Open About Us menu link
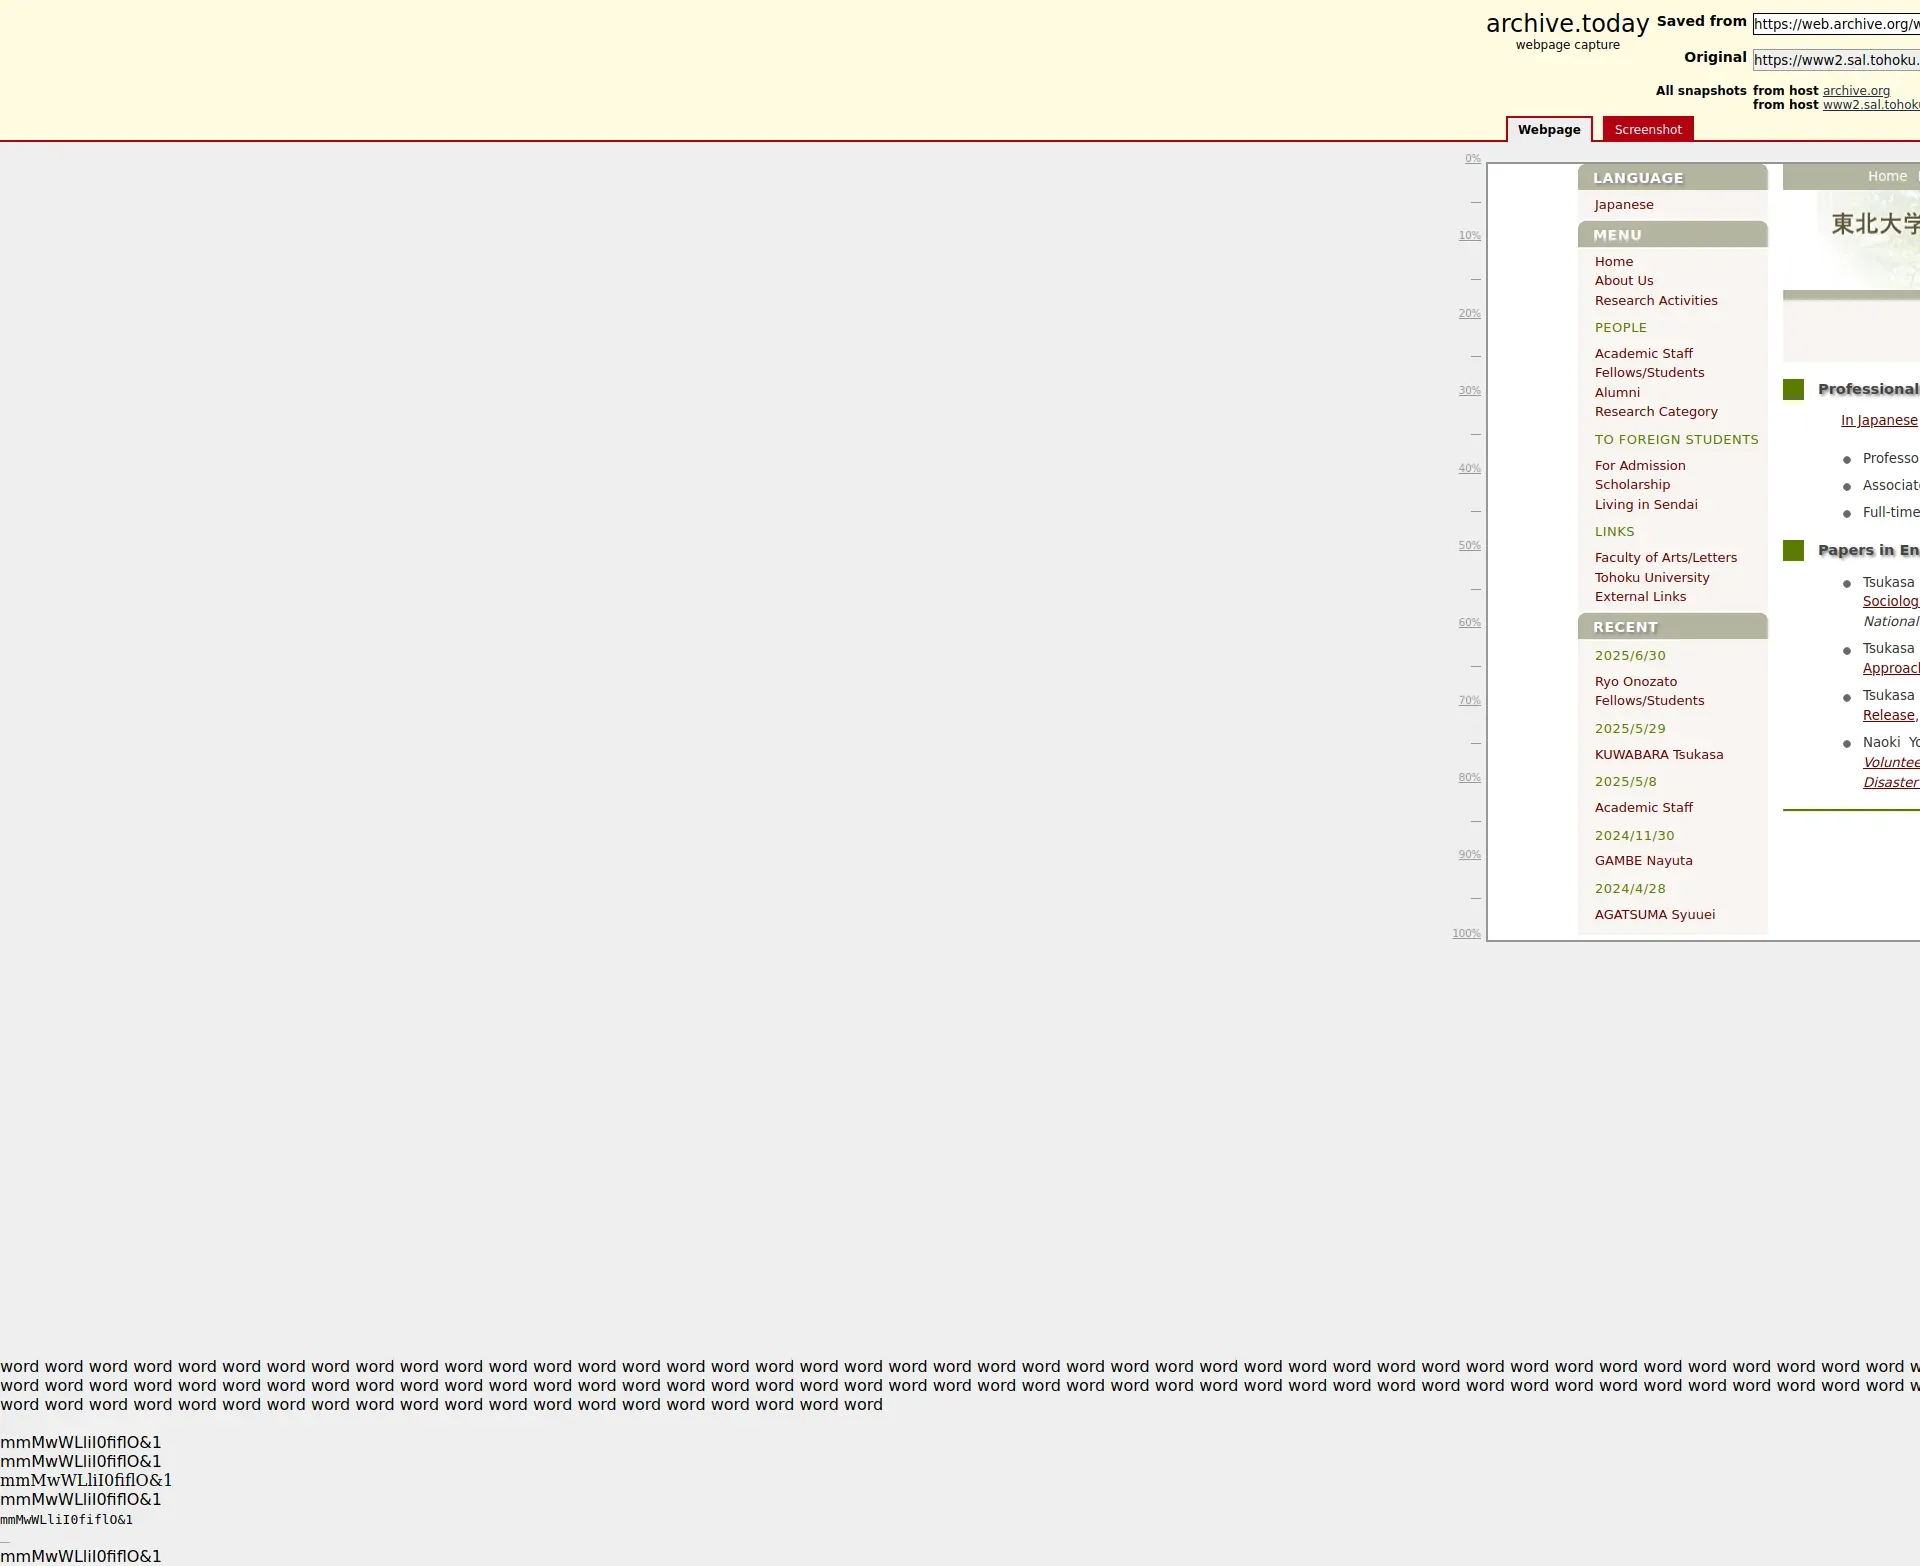The width and height of the screenshot is (1920, 1566). (x=1623, y=281)
